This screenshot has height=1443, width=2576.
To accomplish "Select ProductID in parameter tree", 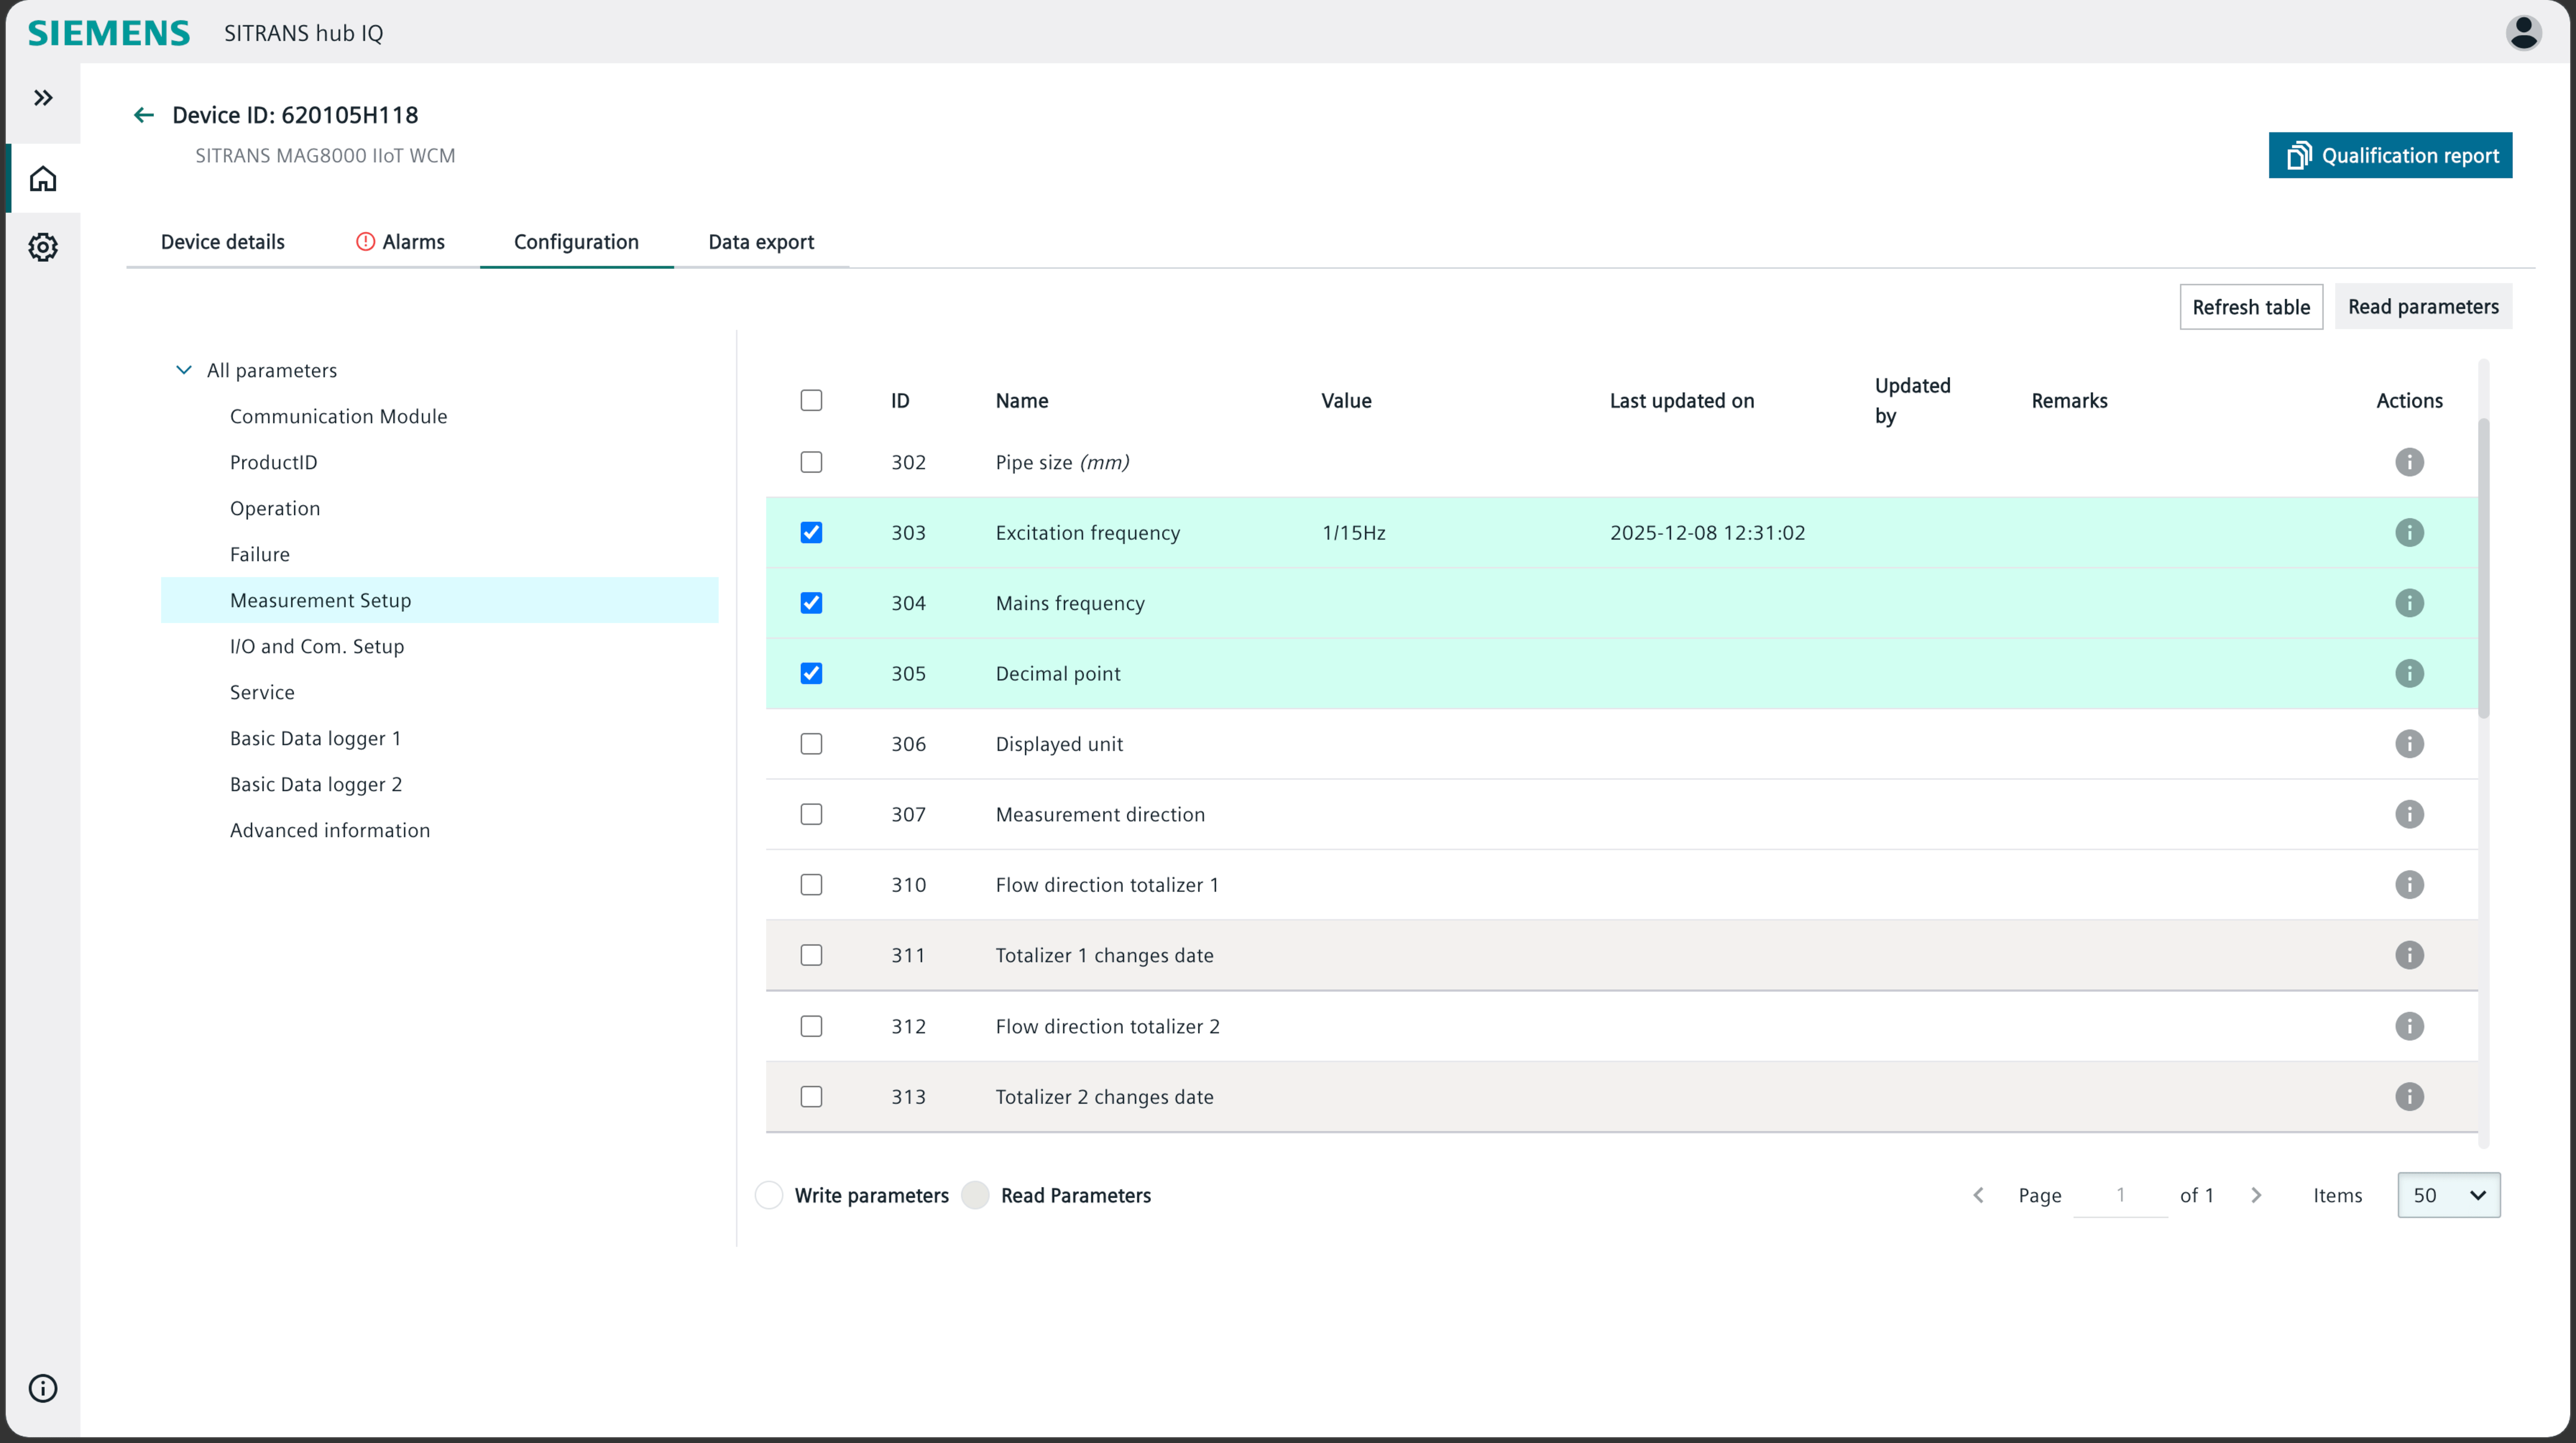I will 273,462.
